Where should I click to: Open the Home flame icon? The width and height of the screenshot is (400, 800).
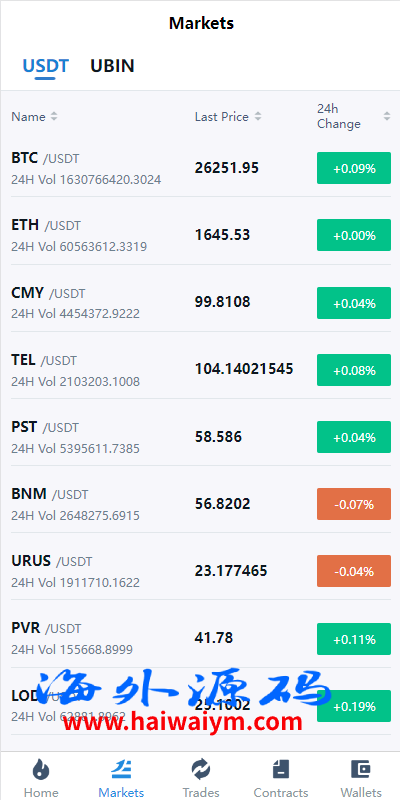(41, 769)
